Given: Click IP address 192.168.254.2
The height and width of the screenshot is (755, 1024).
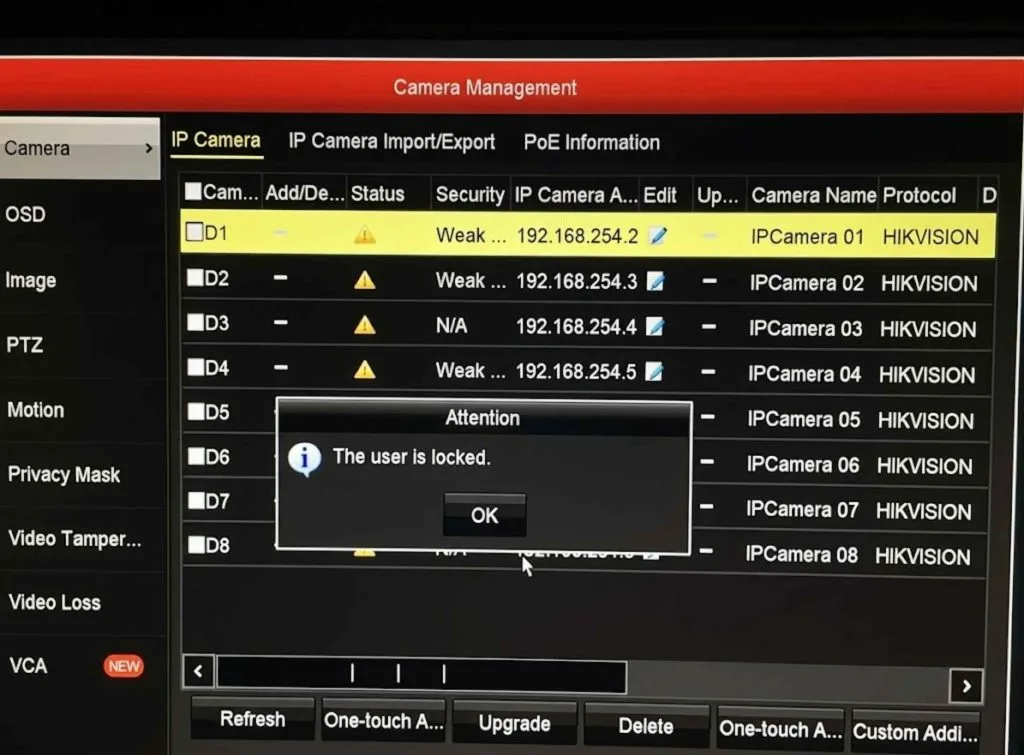Looking at the screenshot, I should coord(577,236).
